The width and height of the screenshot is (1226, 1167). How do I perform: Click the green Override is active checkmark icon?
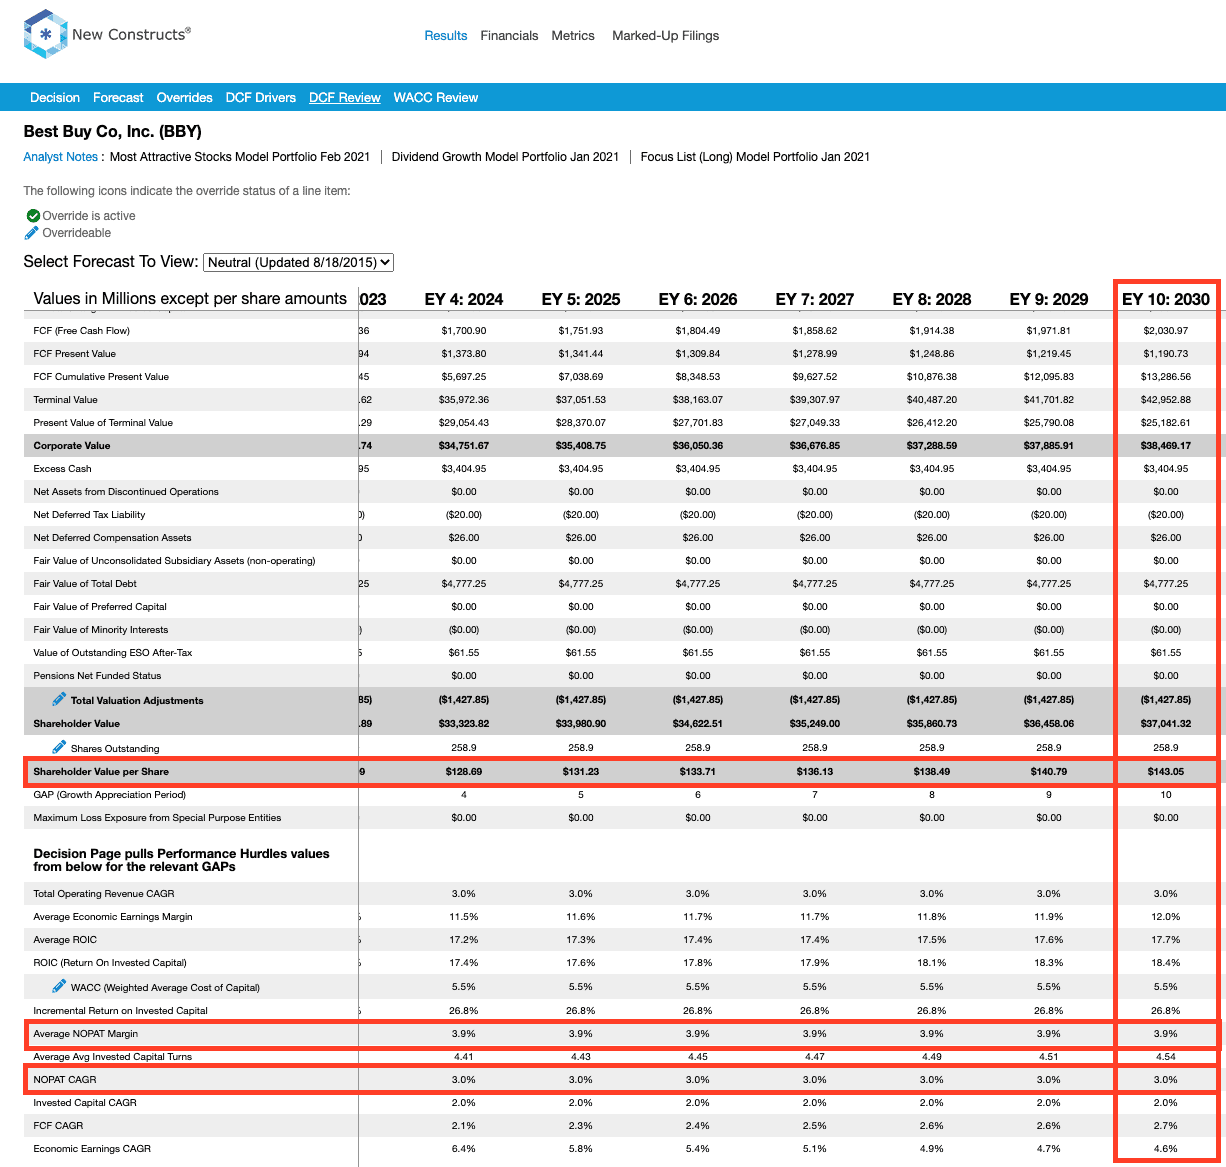point(33,216)
